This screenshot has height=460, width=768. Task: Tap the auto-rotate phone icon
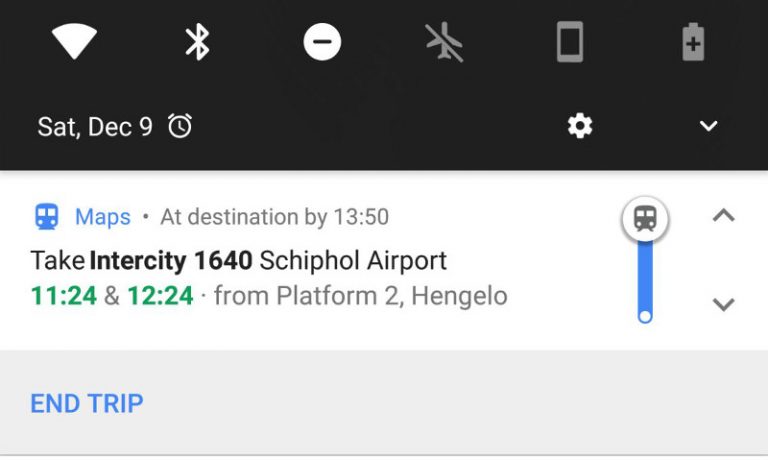[x=569, y=42]
